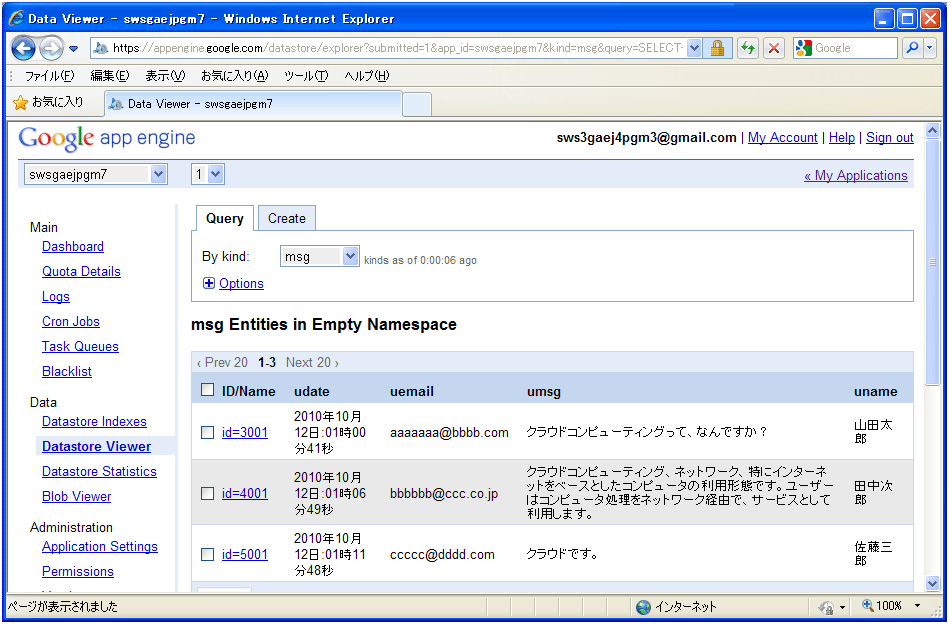Click the URL address bar
949x624 pixels.
pyautogui.click(x=390, y=48)
